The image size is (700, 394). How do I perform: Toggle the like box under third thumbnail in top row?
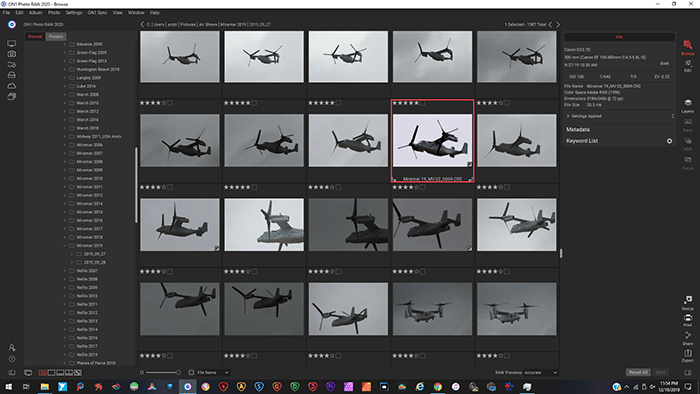[338, 103]
